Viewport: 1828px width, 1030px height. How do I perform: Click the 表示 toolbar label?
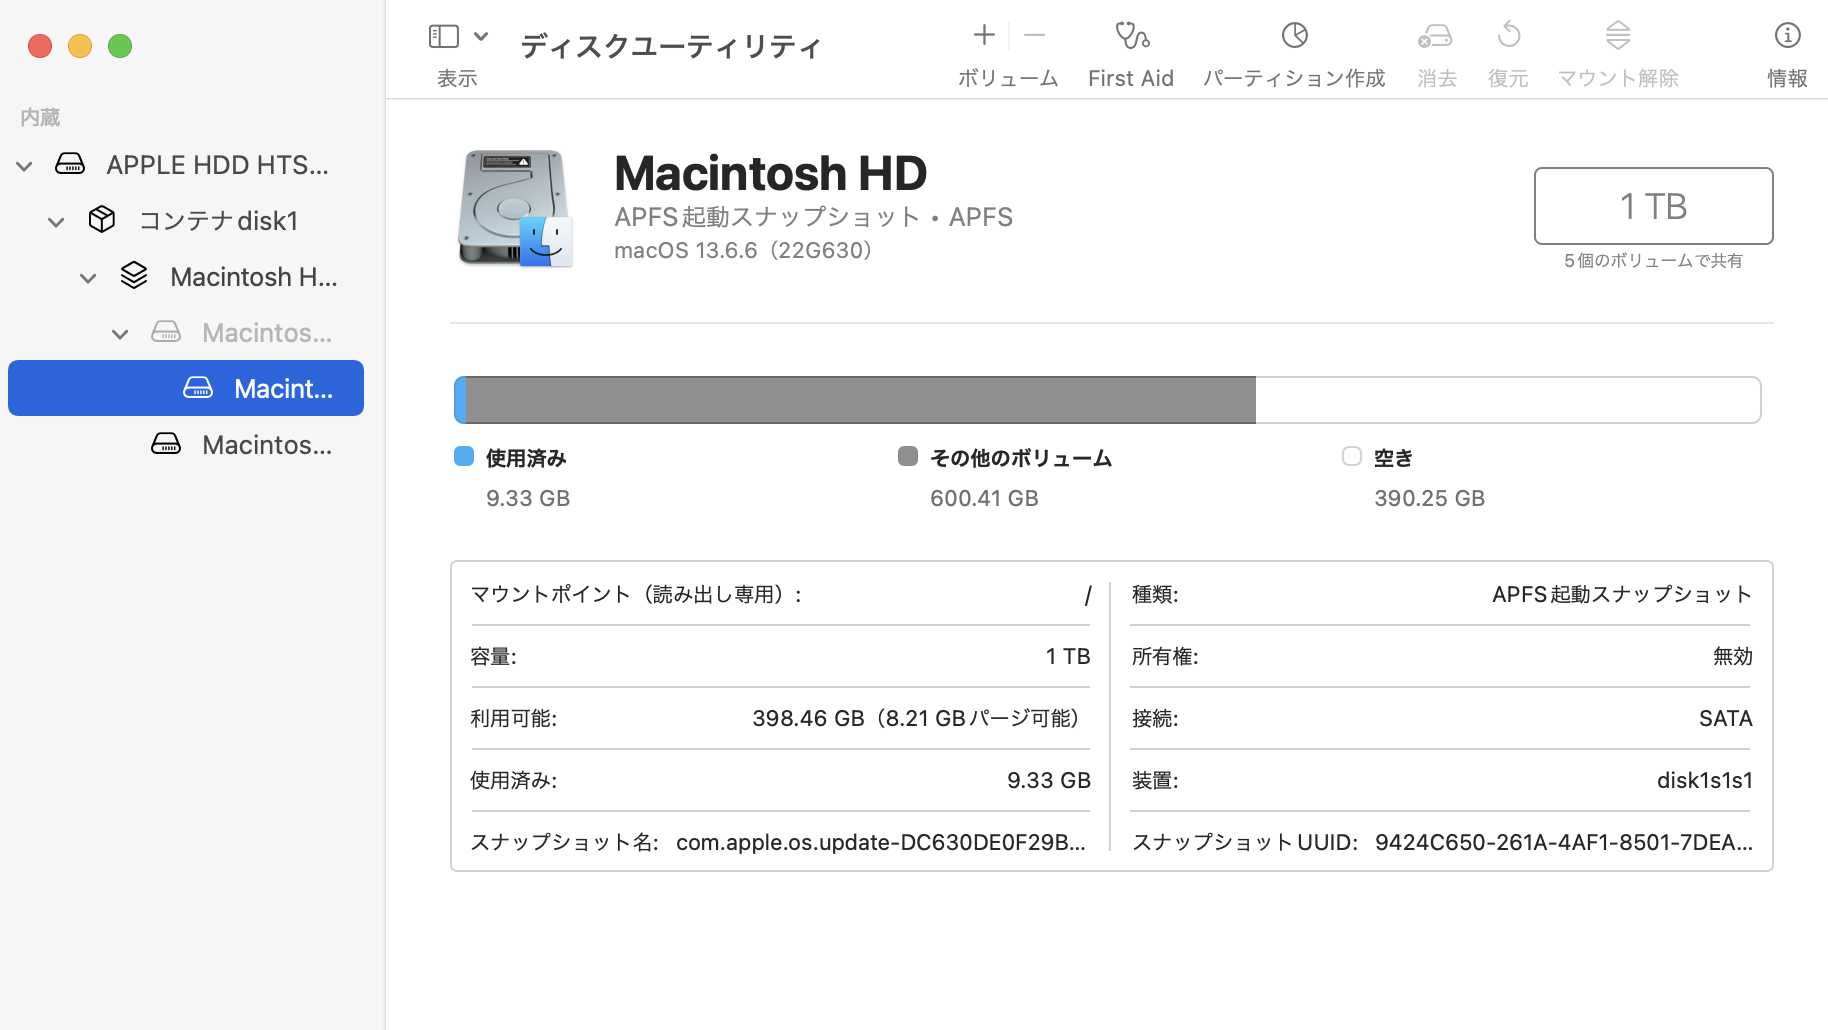pyautogui.click(x=457, y=78)
